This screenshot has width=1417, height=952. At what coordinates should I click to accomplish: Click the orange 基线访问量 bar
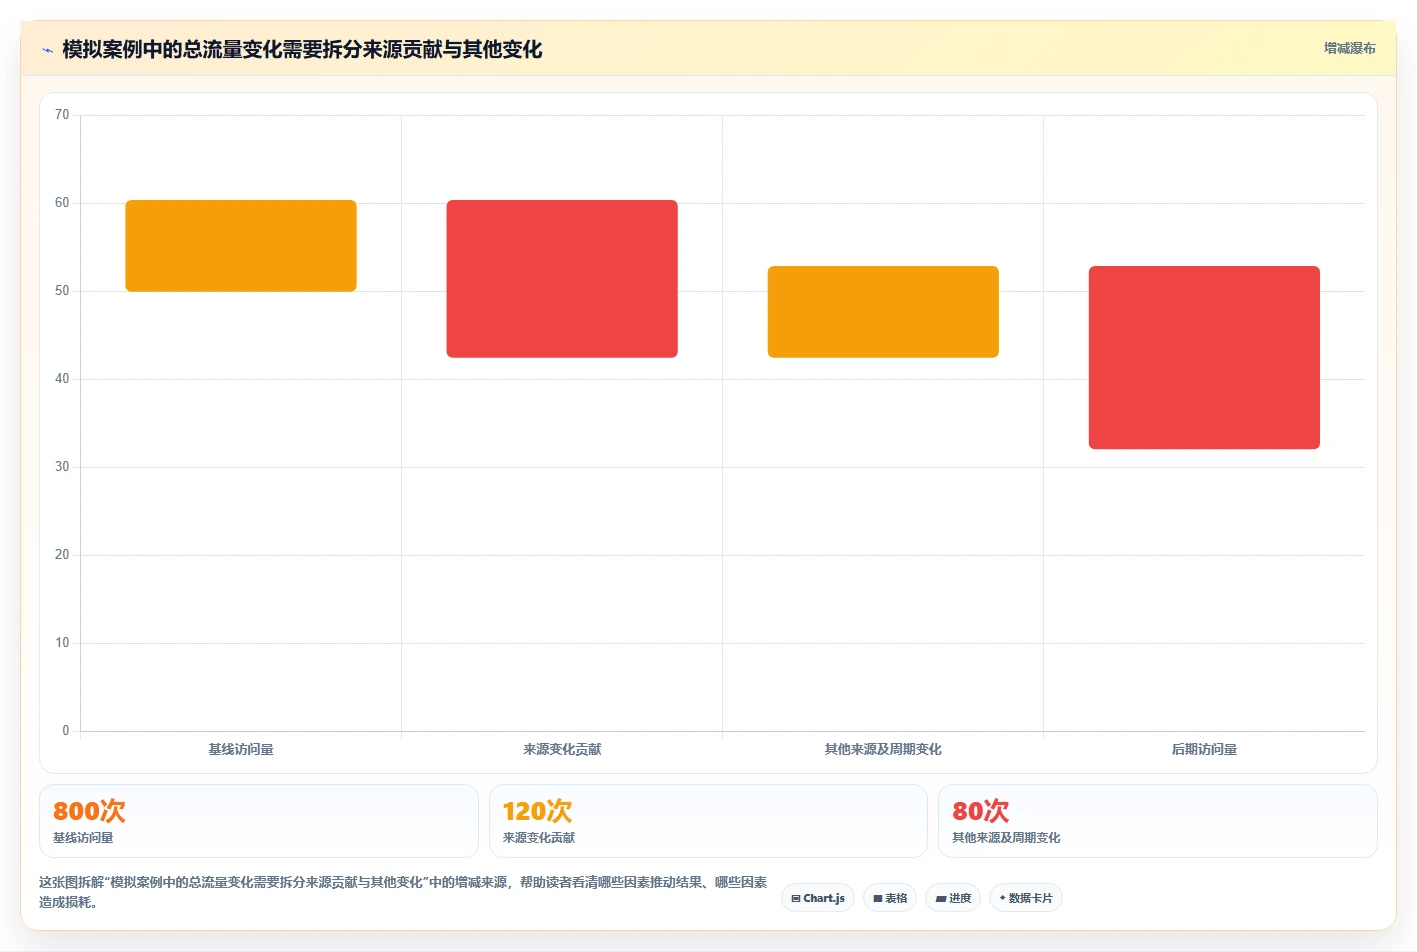tap(241, 246)
